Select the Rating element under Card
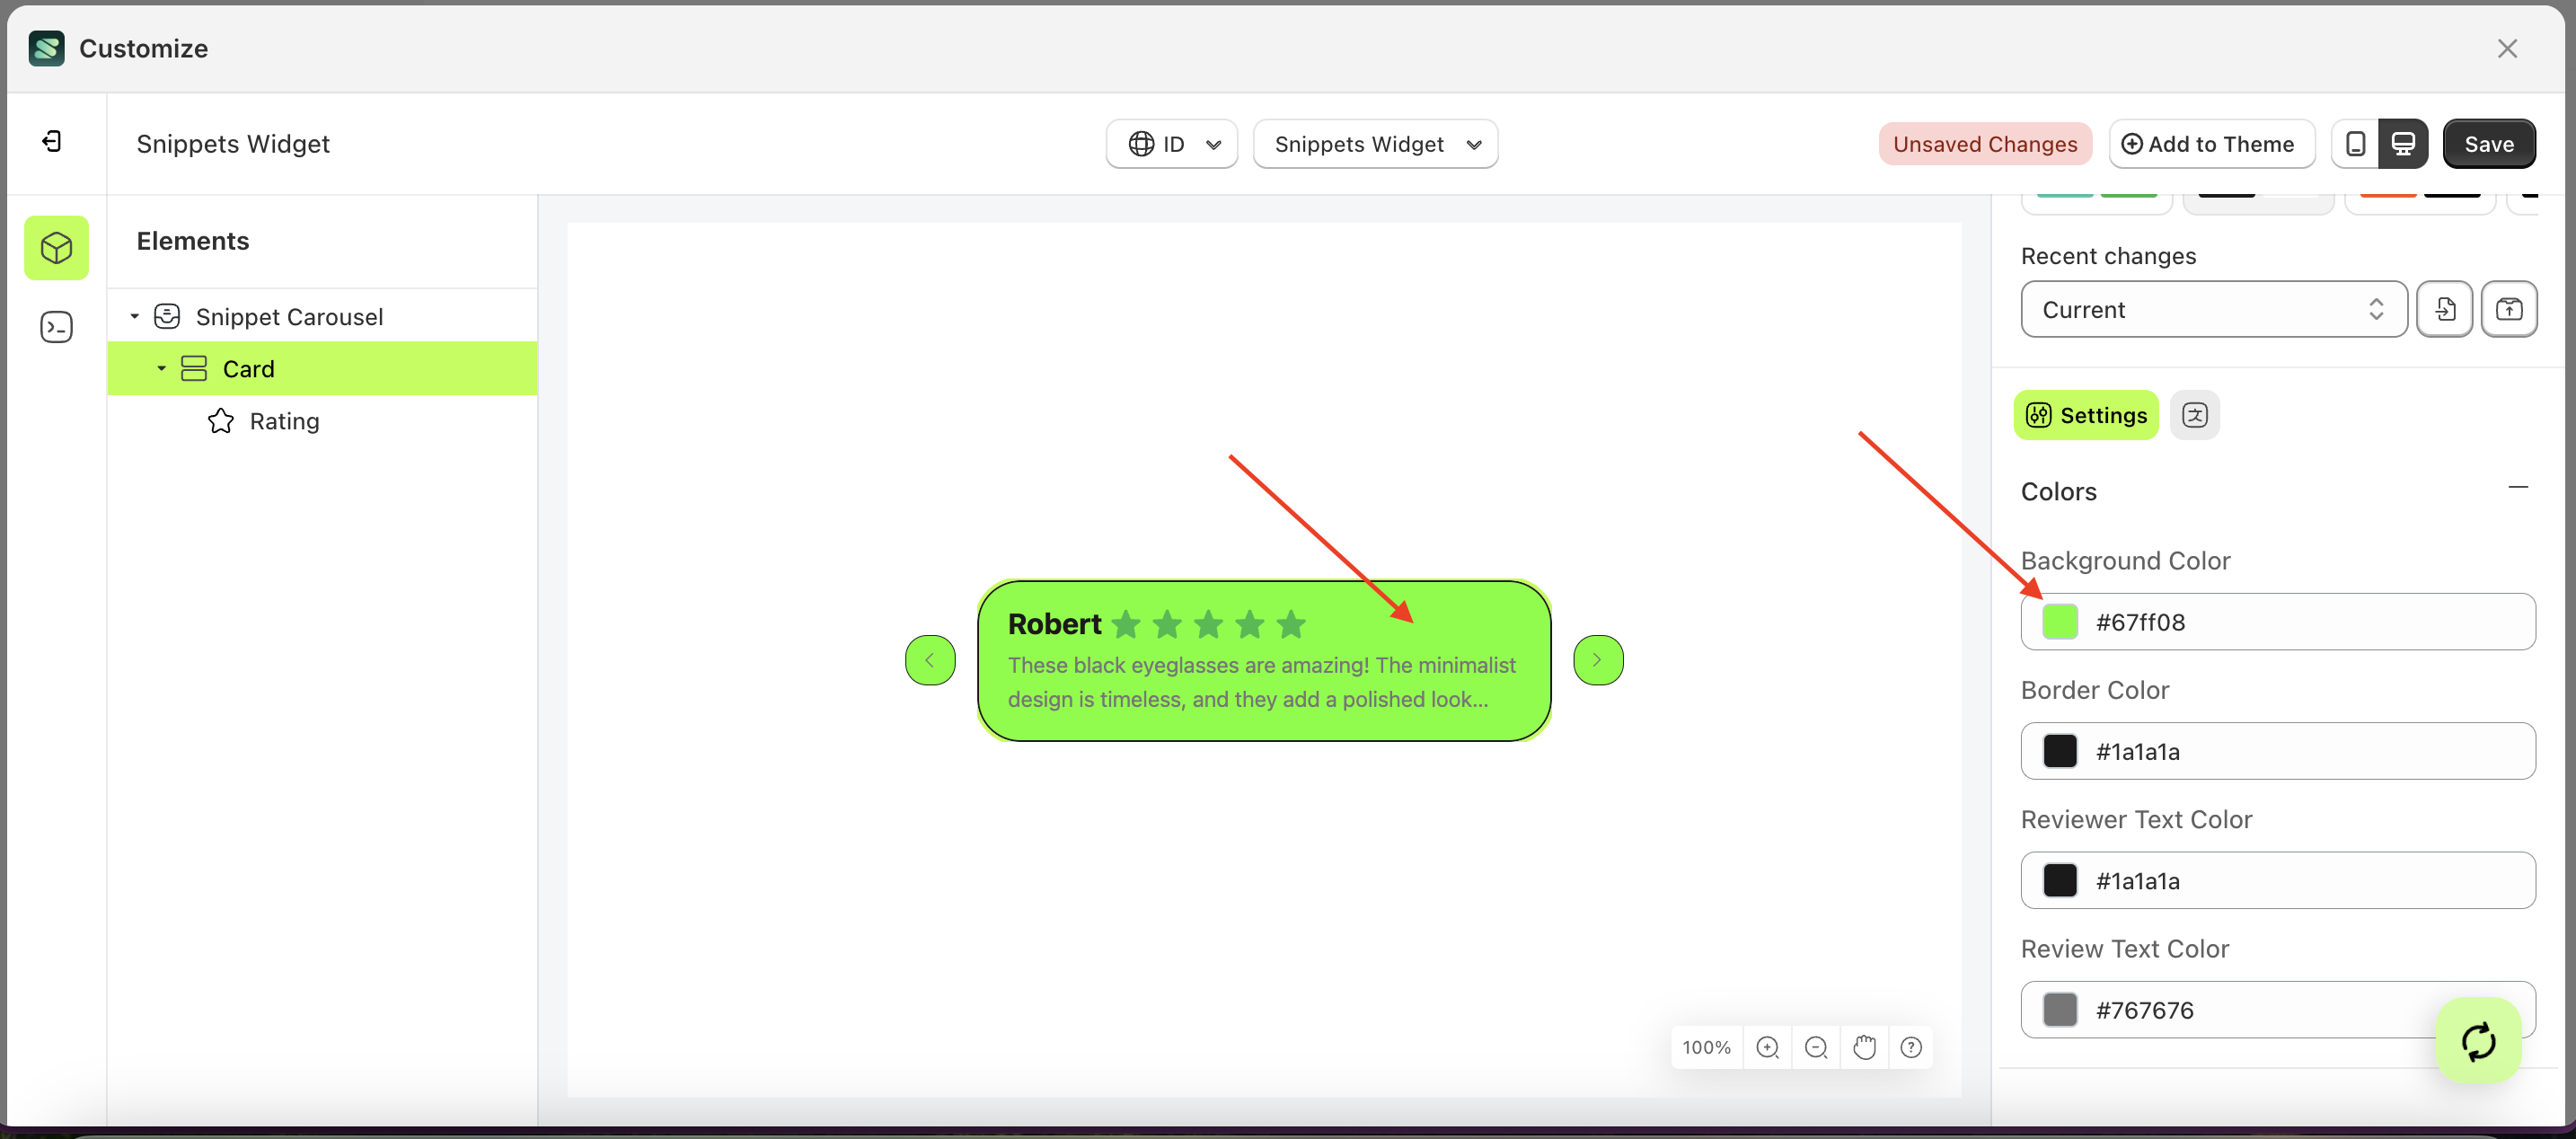Screen dimensions: 2576x1139 click(285, 420)
